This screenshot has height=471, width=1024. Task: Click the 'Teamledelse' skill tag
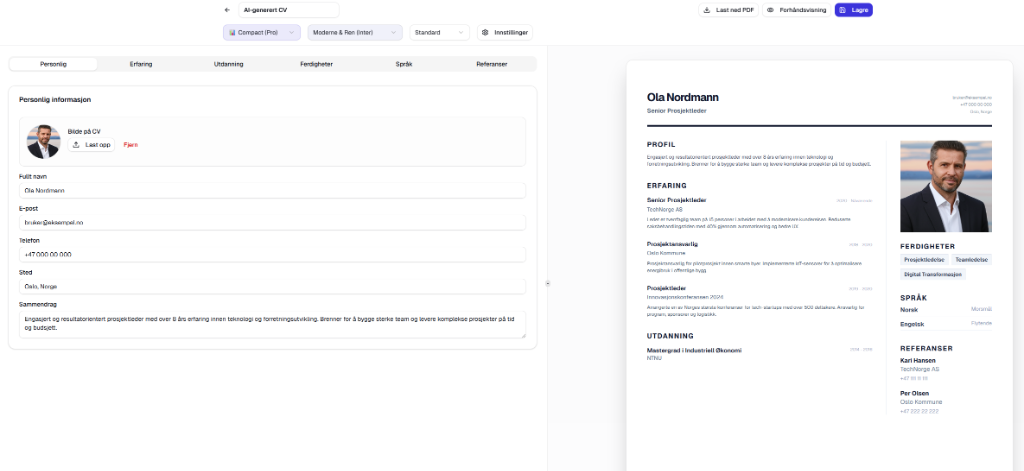point(972,260)
